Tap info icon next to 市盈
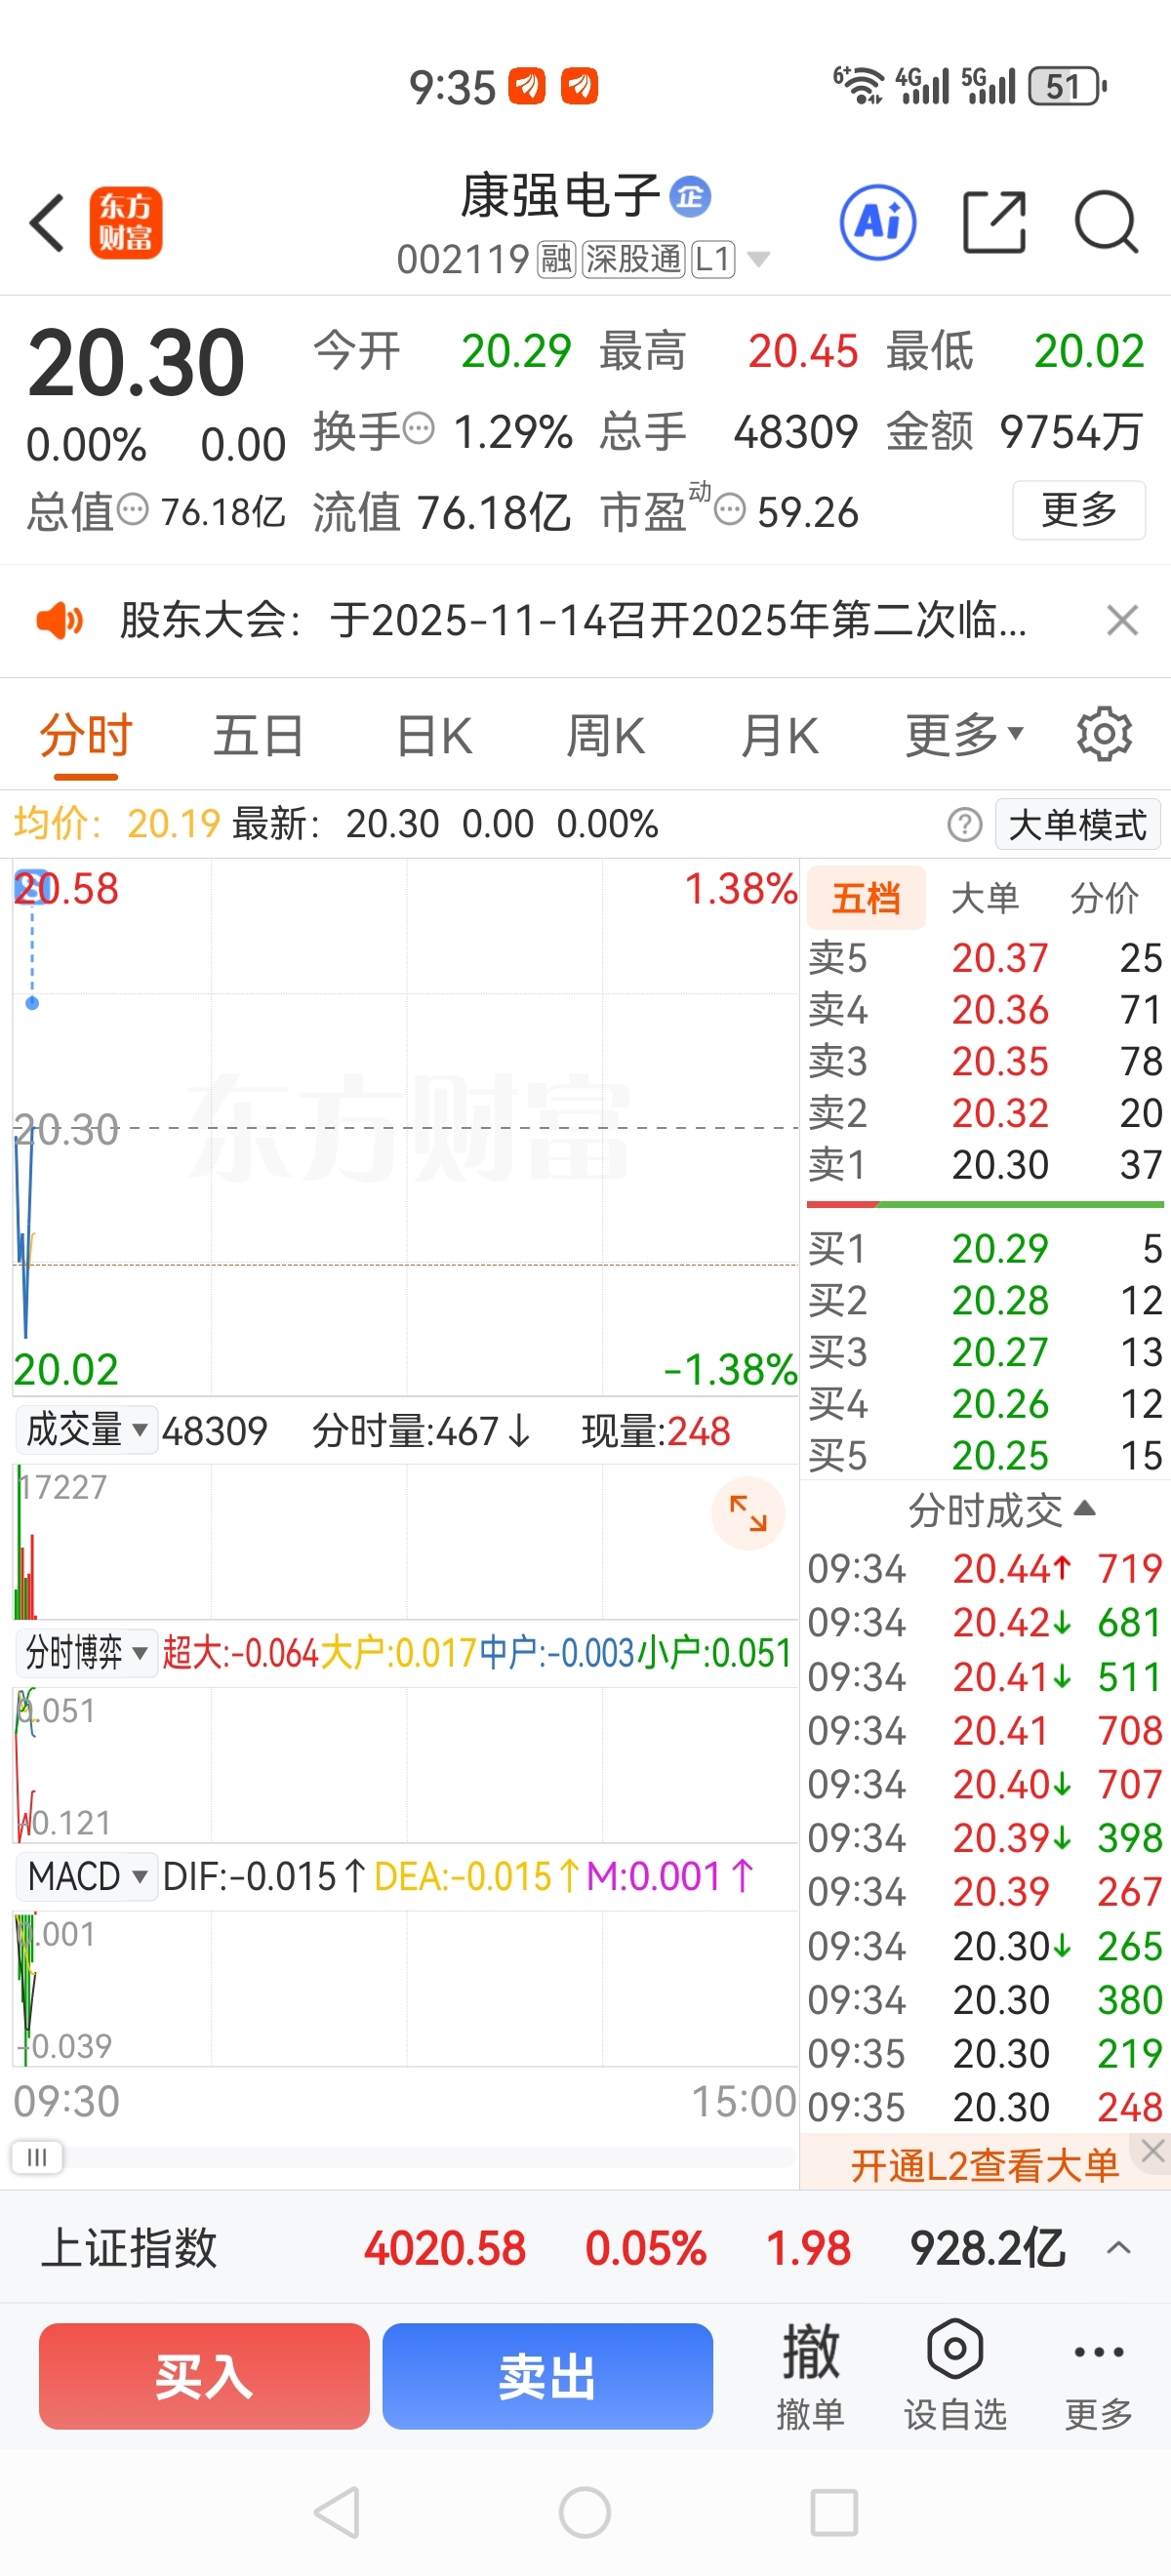Image resolution: width=1171 pixels, height=2576 pixels. coord(730,510)
